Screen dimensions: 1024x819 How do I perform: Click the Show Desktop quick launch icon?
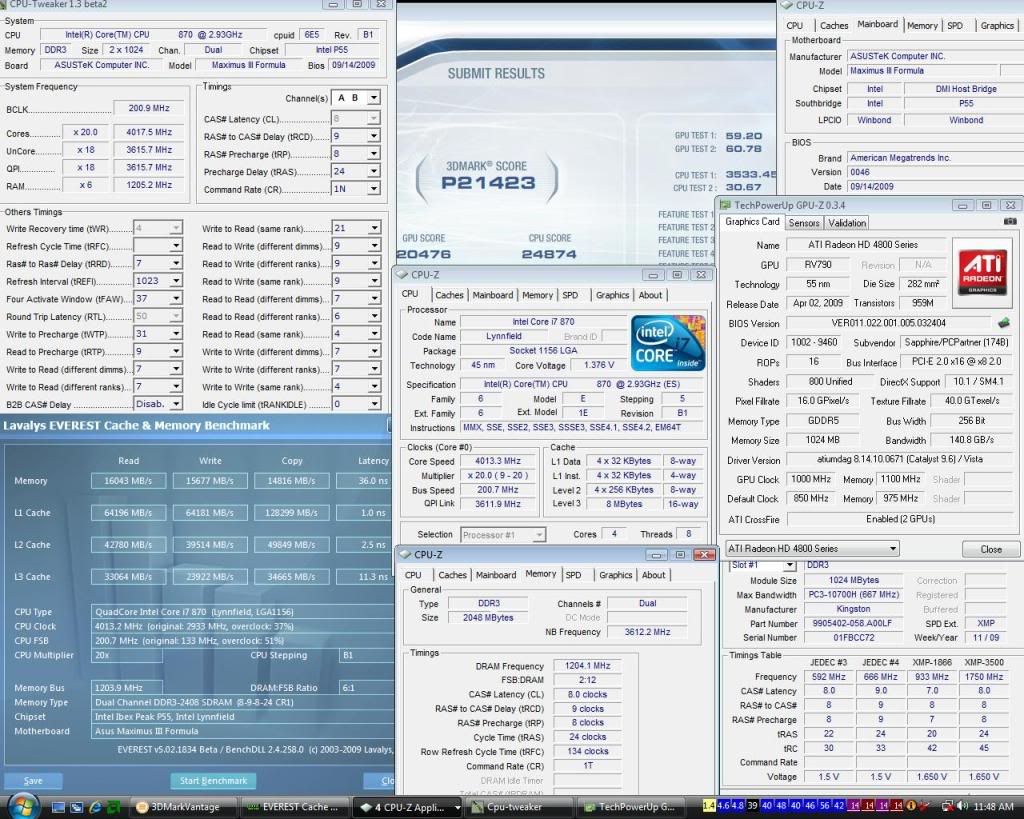[x=59, y=807]
